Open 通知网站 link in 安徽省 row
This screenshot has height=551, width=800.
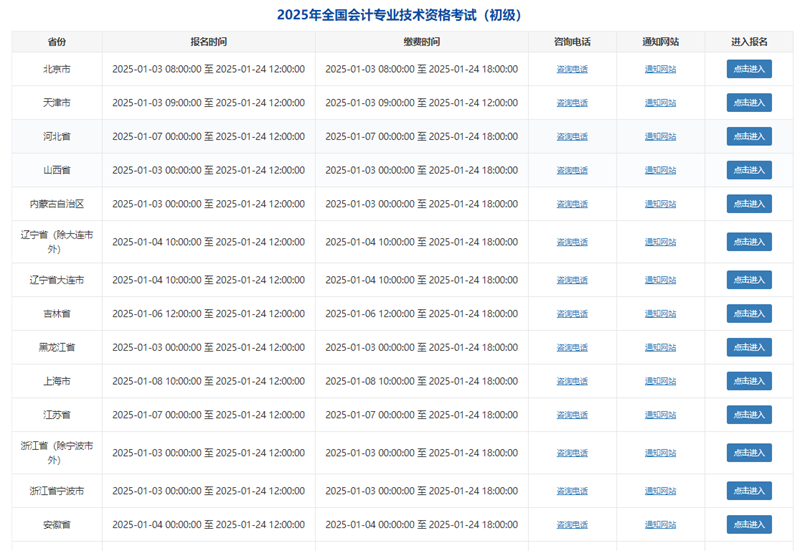click(660, 524)
